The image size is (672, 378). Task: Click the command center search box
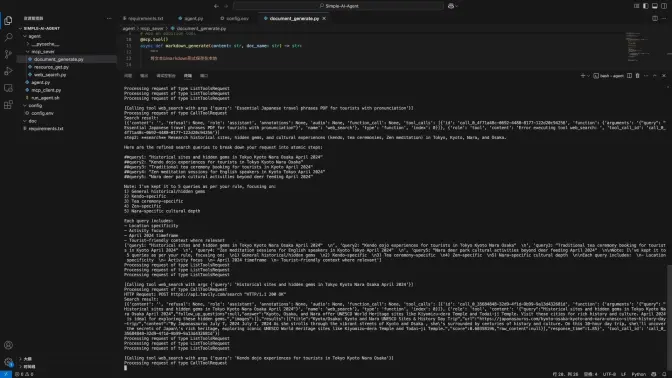coord(339,6)
